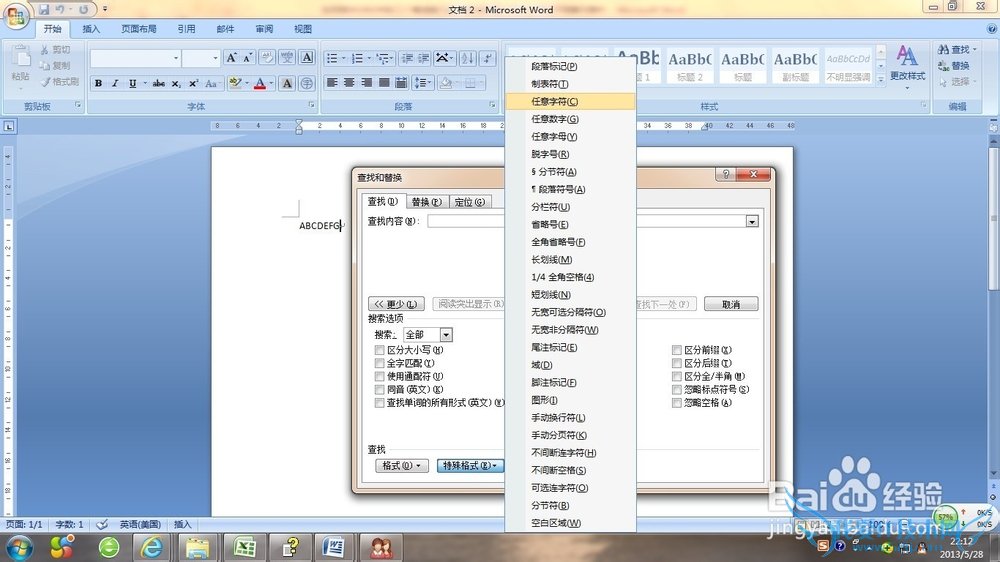Click the Save icon in quick access toolbar
This screenshot has height=562, width=1000.
tap(44, 9)
